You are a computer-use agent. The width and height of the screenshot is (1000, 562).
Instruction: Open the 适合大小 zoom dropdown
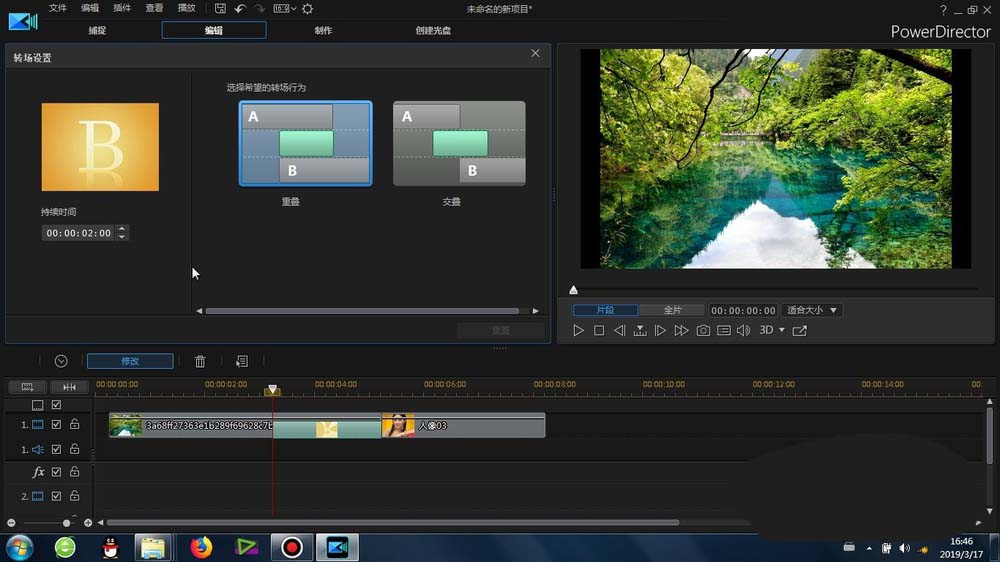click(812, 311)
